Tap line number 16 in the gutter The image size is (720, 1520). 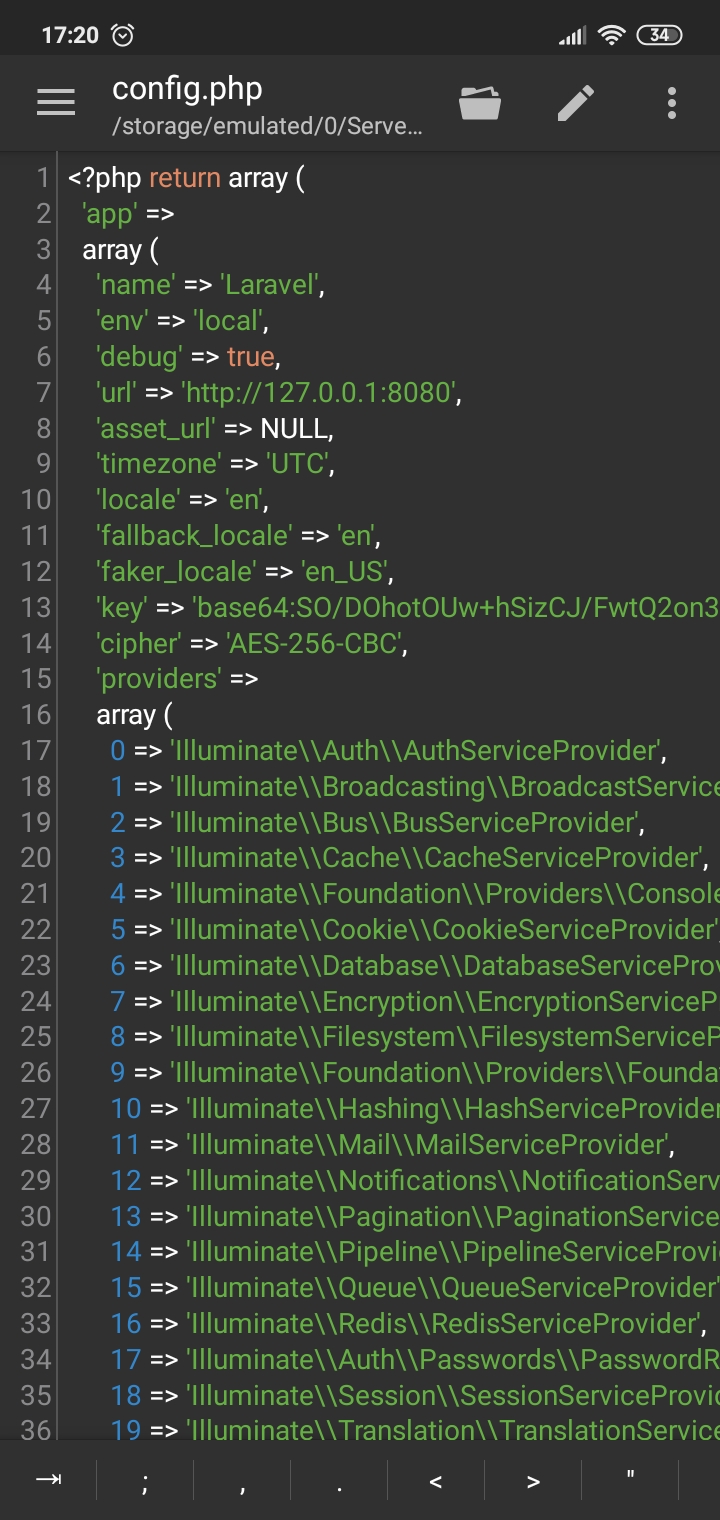click(35, 715)
